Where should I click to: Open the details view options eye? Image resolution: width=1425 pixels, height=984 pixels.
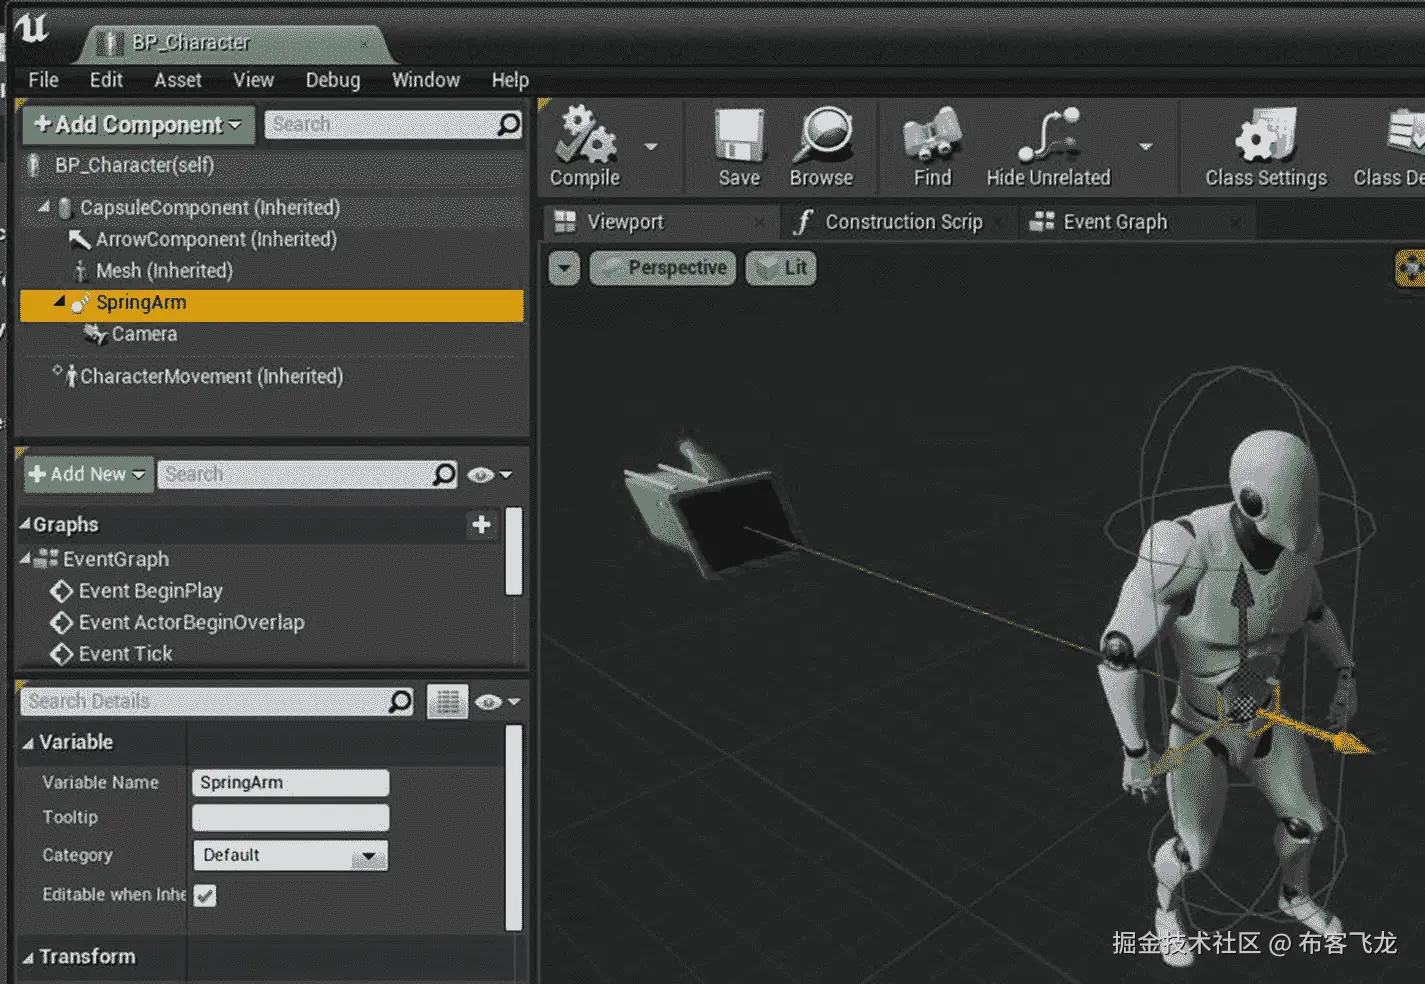(497, 702)
